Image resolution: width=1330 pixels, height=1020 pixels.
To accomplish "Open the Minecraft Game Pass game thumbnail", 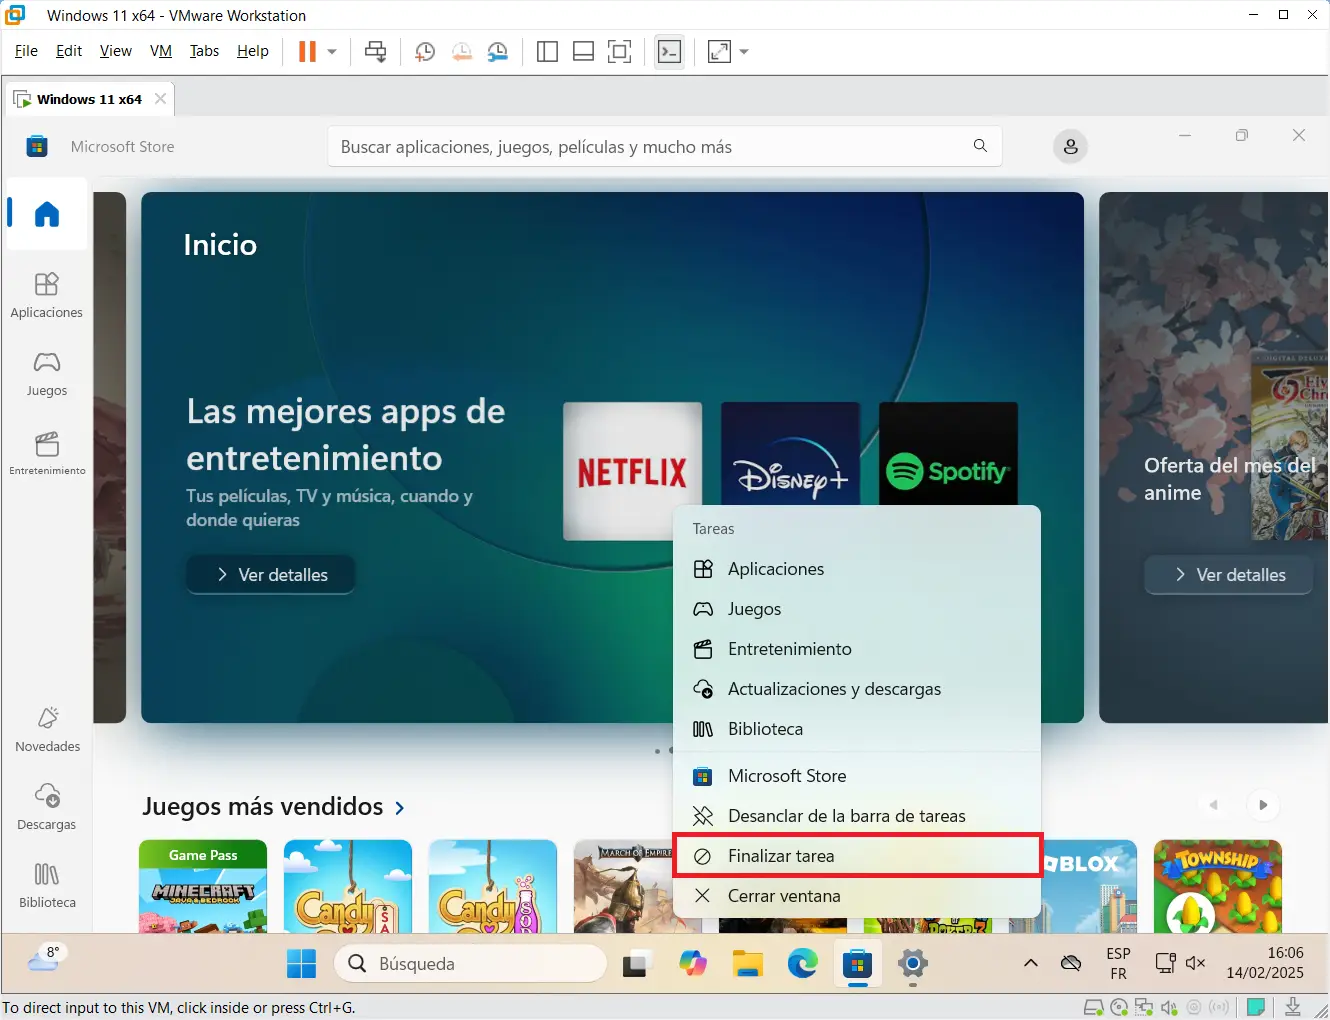I will 203,886.
